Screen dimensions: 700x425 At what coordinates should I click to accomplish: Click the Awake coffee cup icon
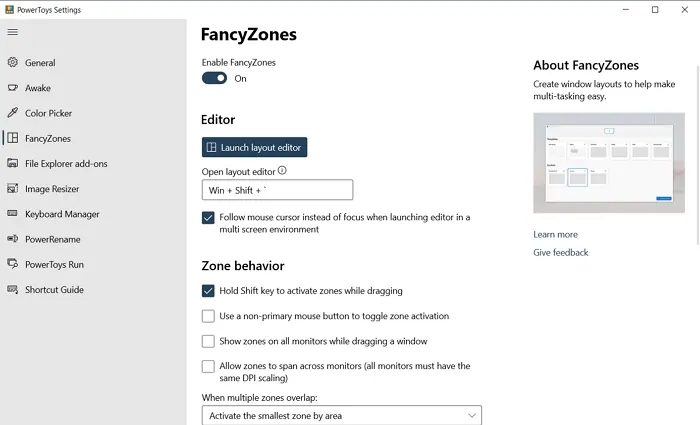coord(12,88)
